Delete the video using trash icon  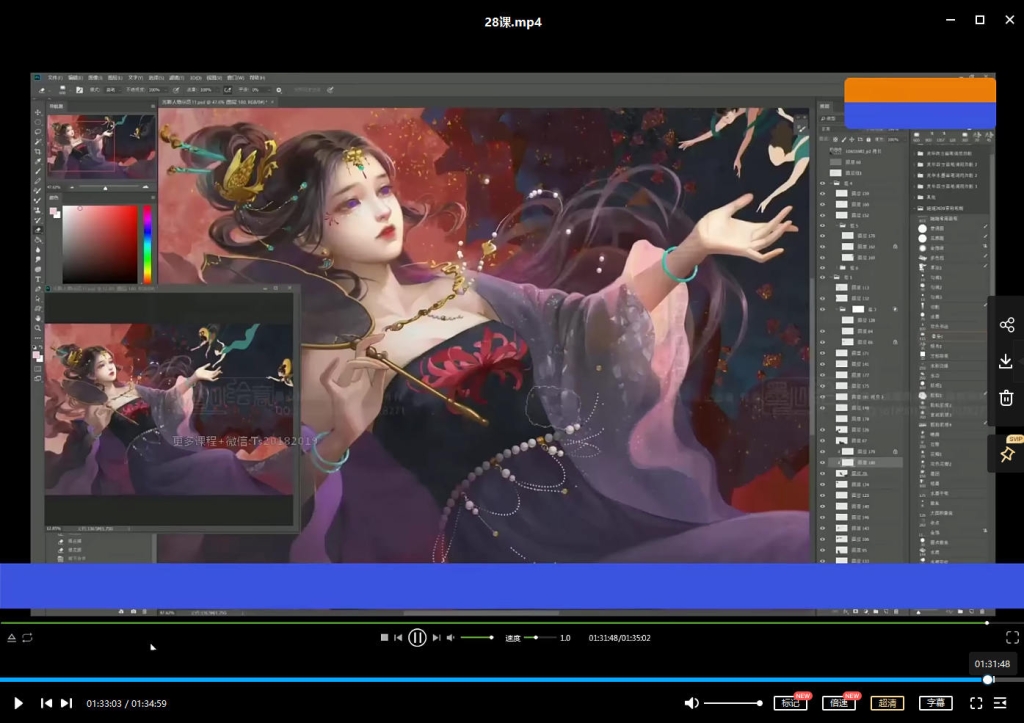tap(1006, 398)
